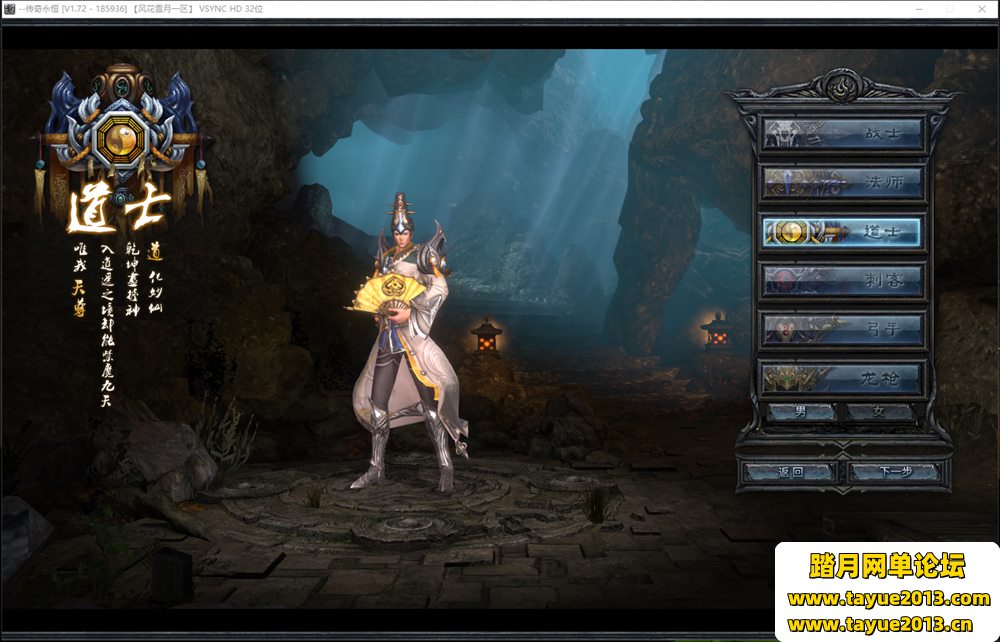Close the game window
The image size is (1000, 642).
pyautogui.click(x=982, y=9)
